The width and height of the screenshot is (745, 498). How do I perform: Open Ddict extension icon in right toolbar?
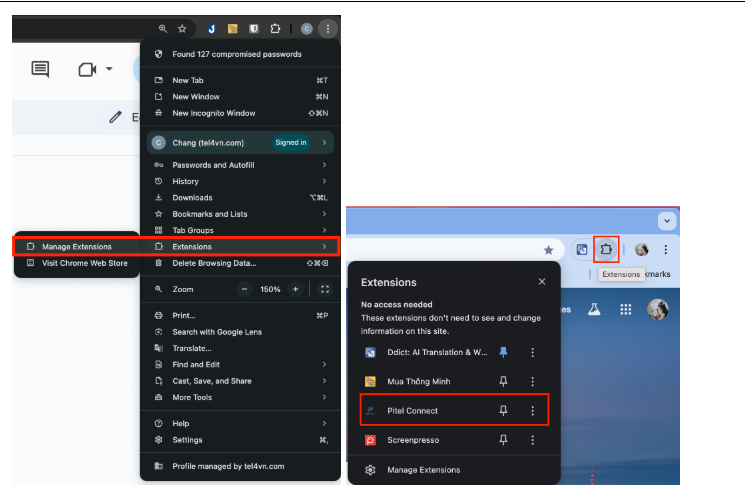pos(582,249)
